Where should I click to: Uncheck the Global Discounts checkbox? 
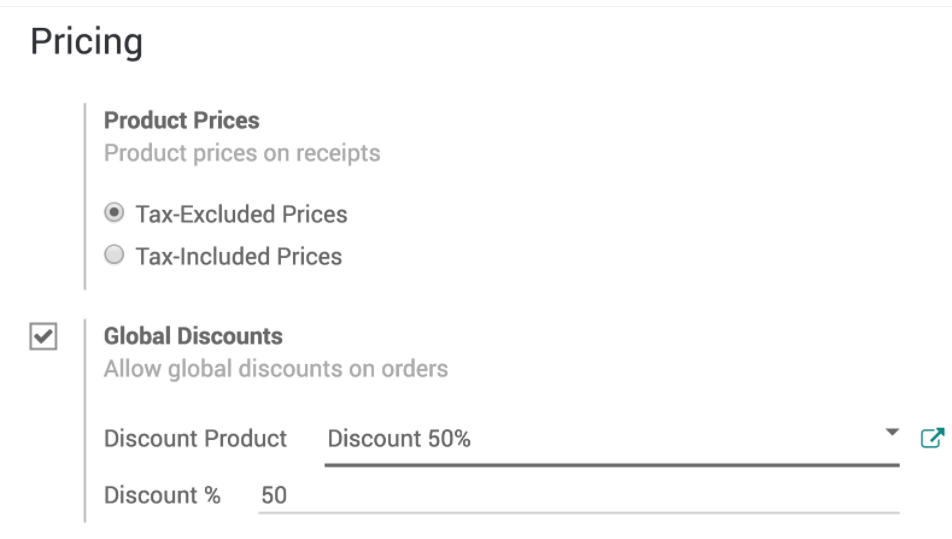pos(43,338)
